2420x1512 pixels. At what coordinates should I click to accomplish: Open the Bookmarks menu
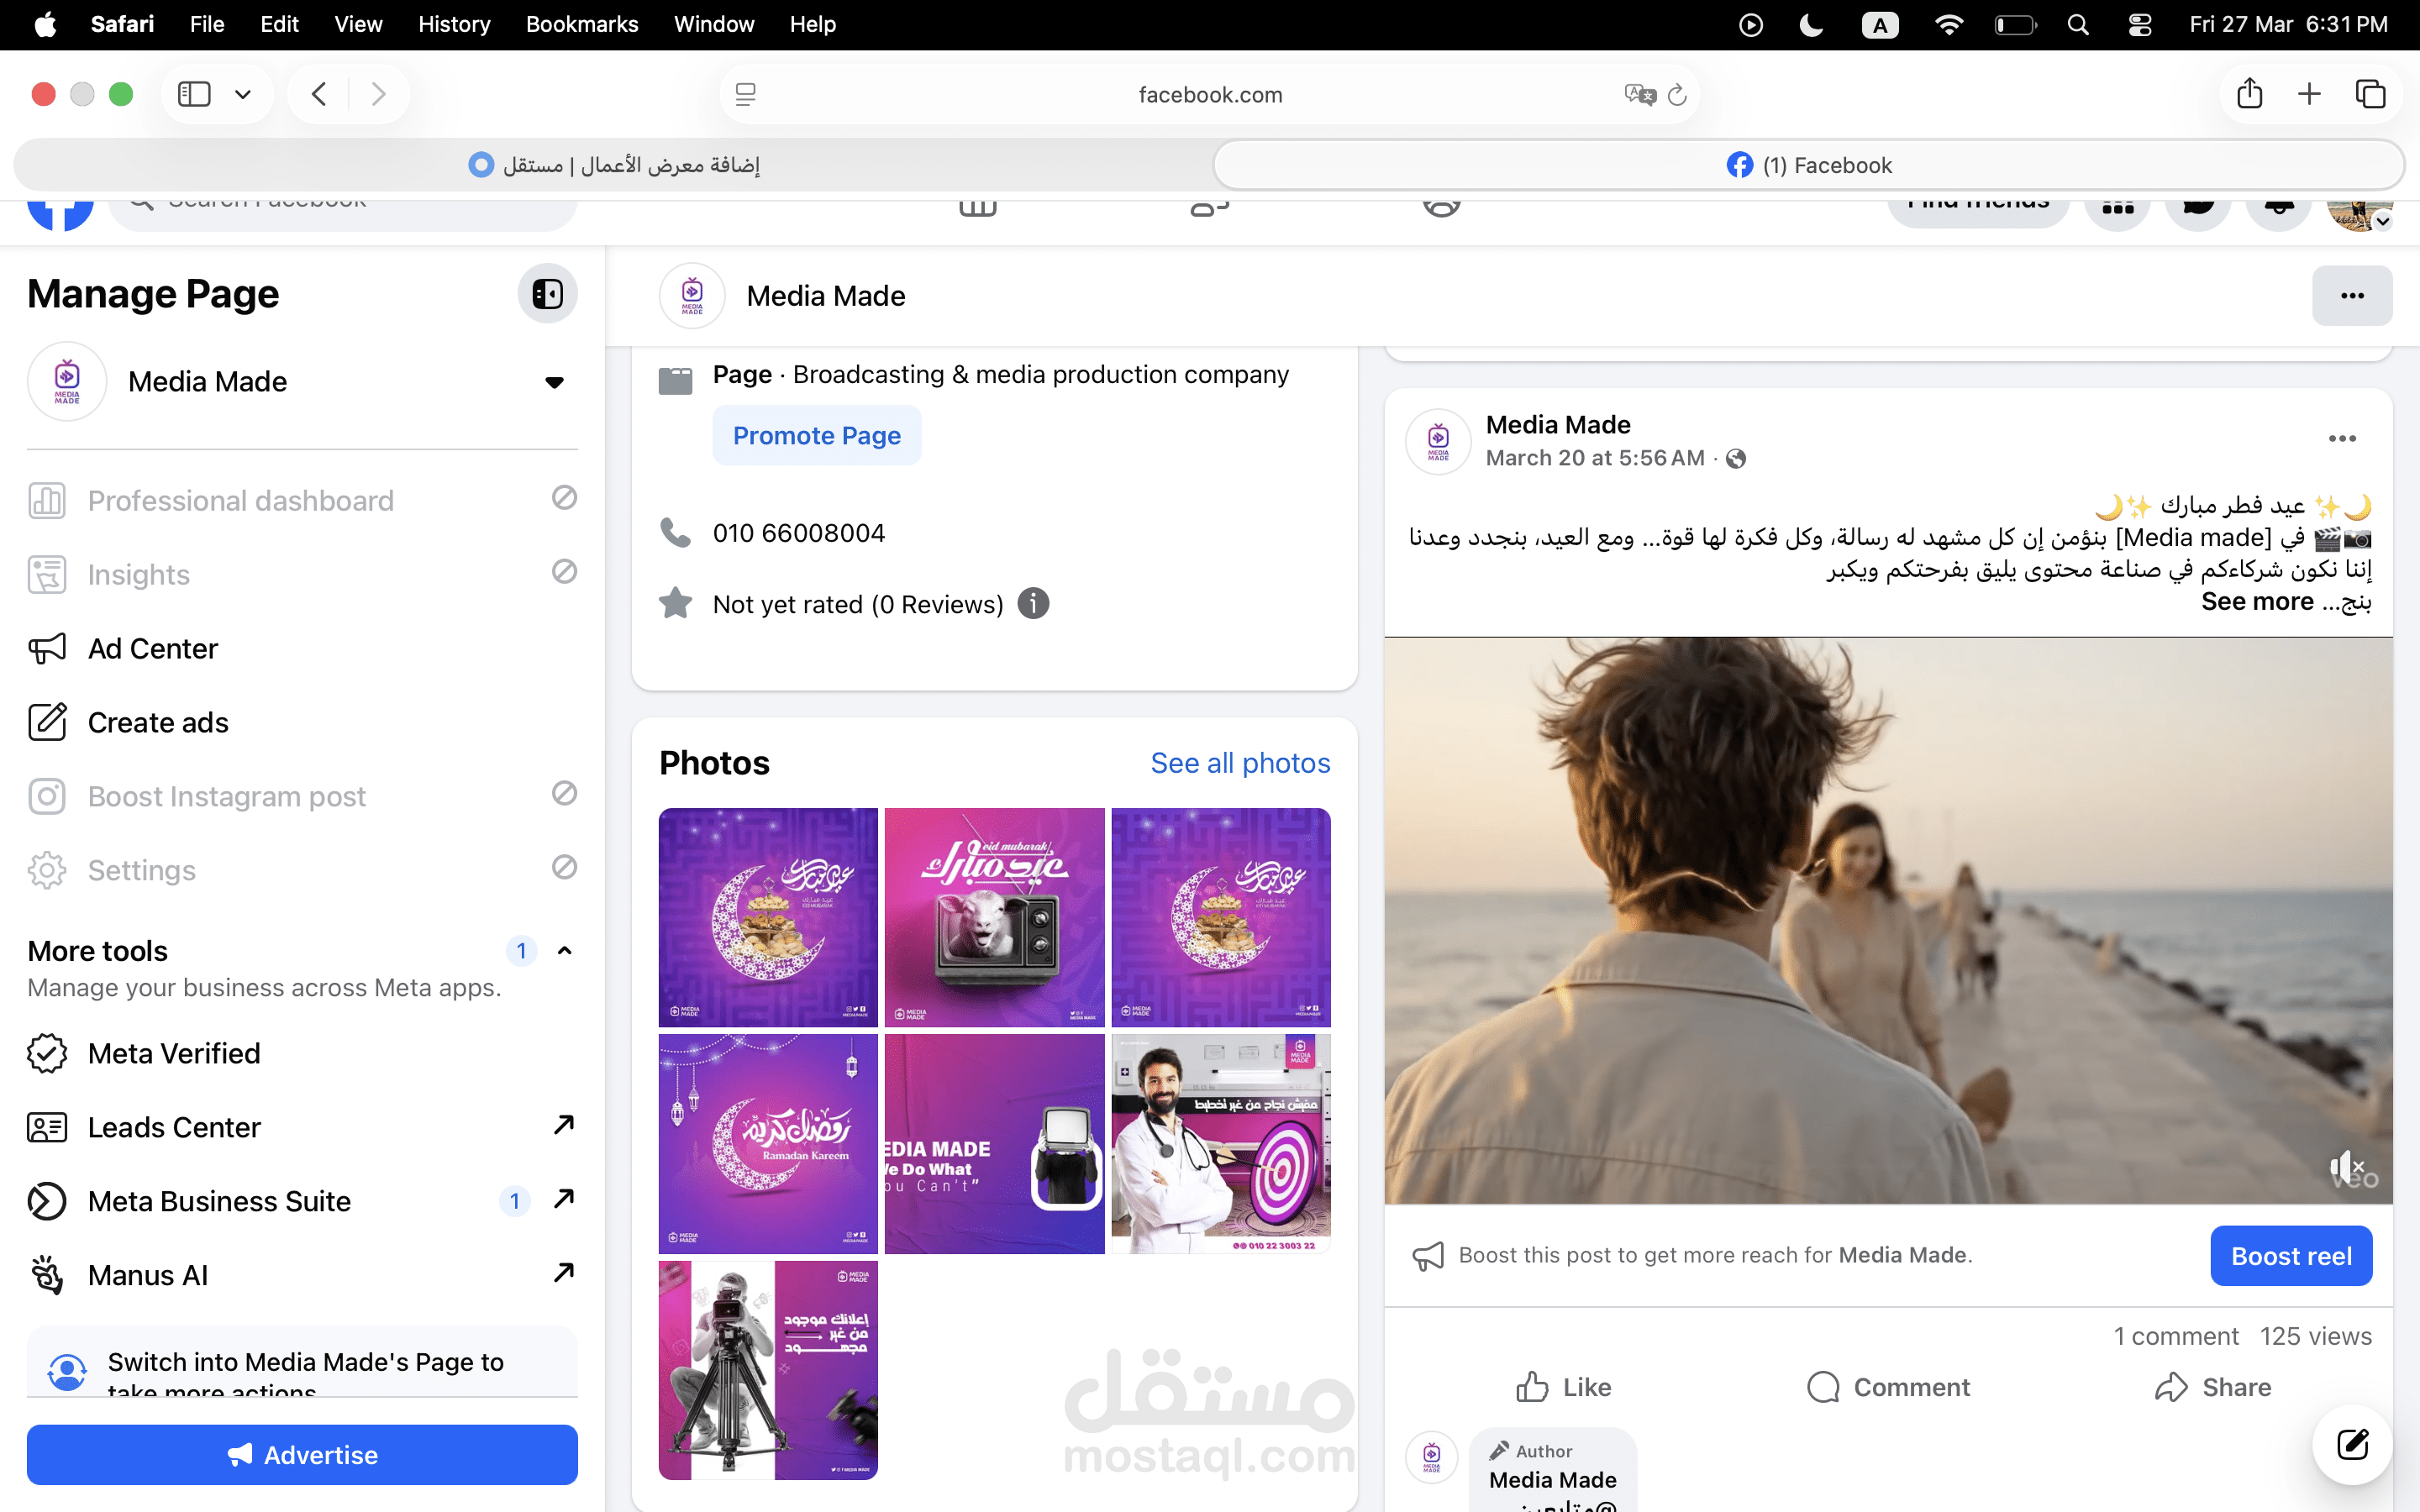click(x=582, y=25)
